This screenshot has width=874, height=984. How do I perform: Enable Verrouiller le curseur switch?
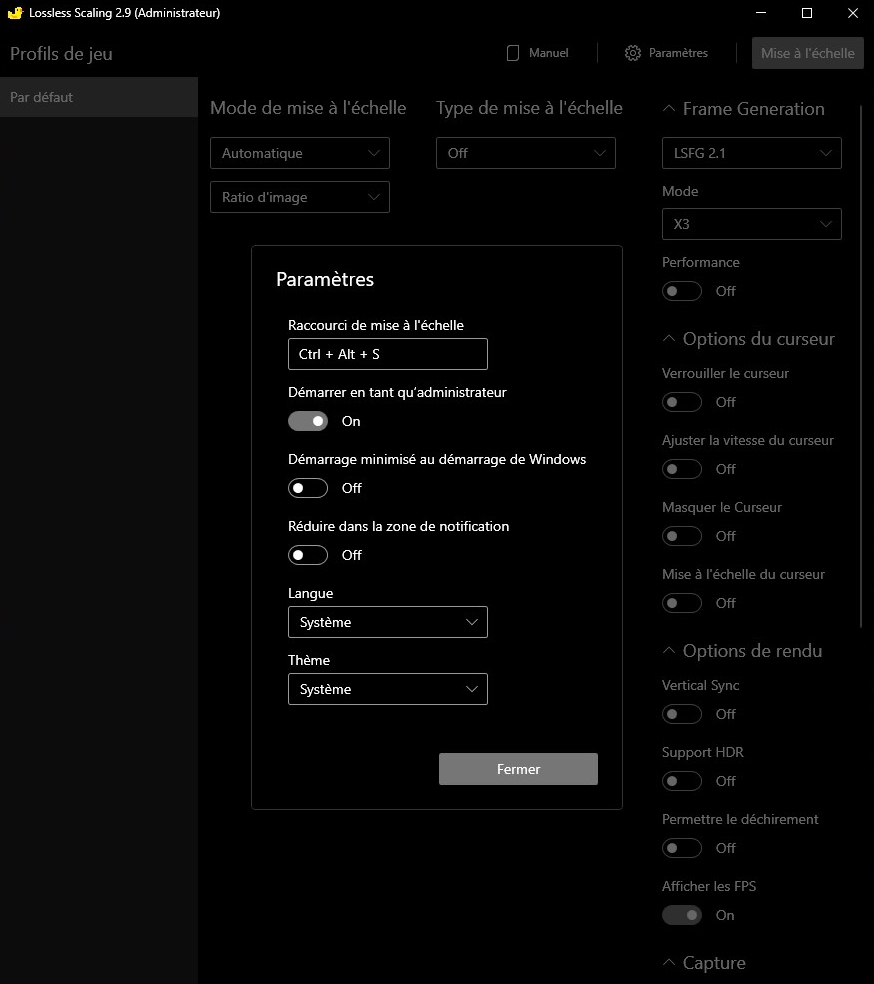click(x=682, y=402)
